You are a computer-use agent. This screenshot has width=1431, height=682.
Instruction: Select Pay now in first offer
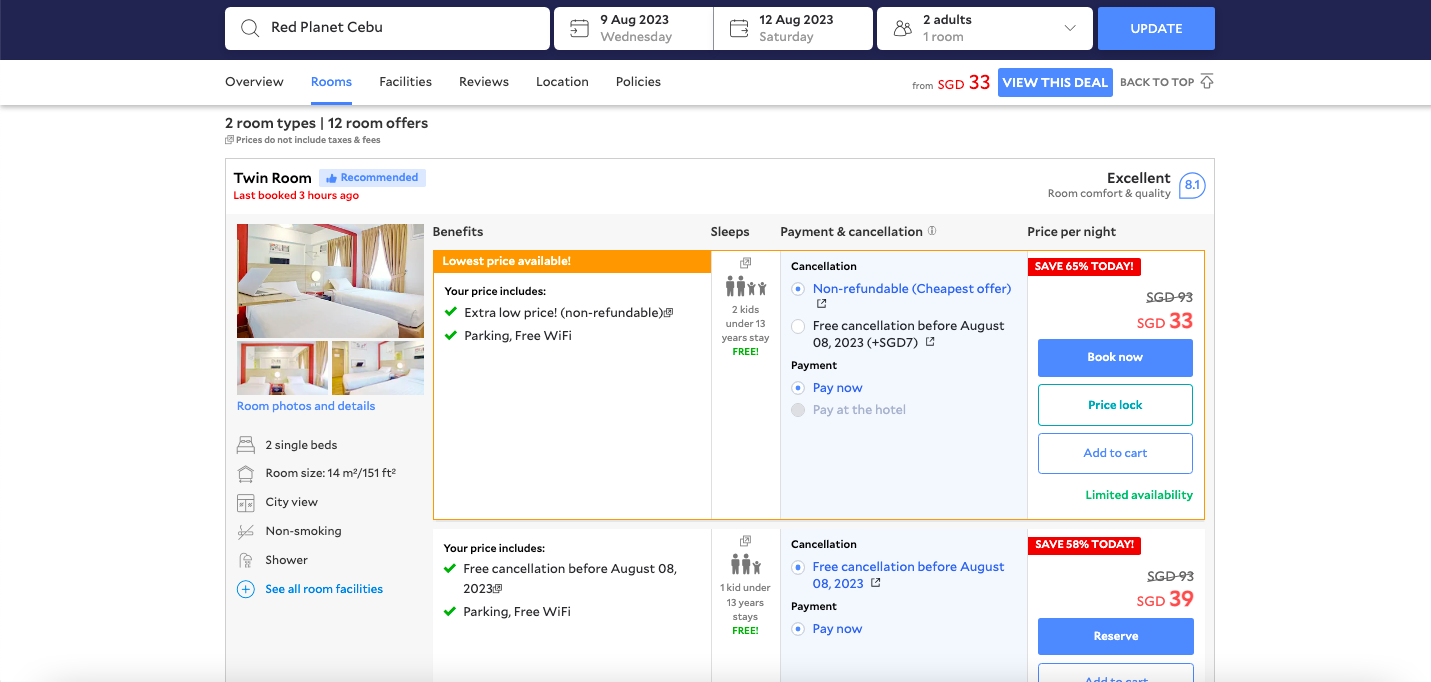click(798, 388)
